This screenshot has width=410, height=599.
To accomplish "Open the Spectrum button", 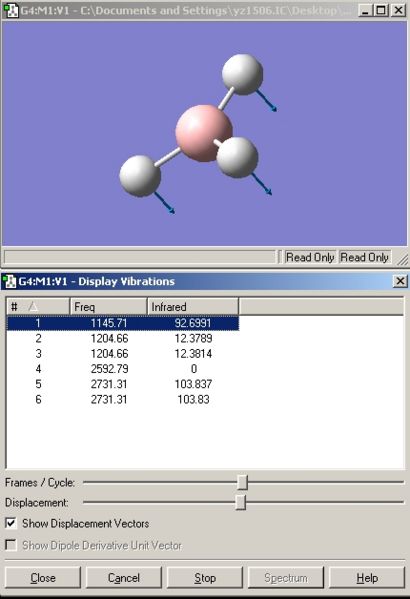I will coord(286,578).
